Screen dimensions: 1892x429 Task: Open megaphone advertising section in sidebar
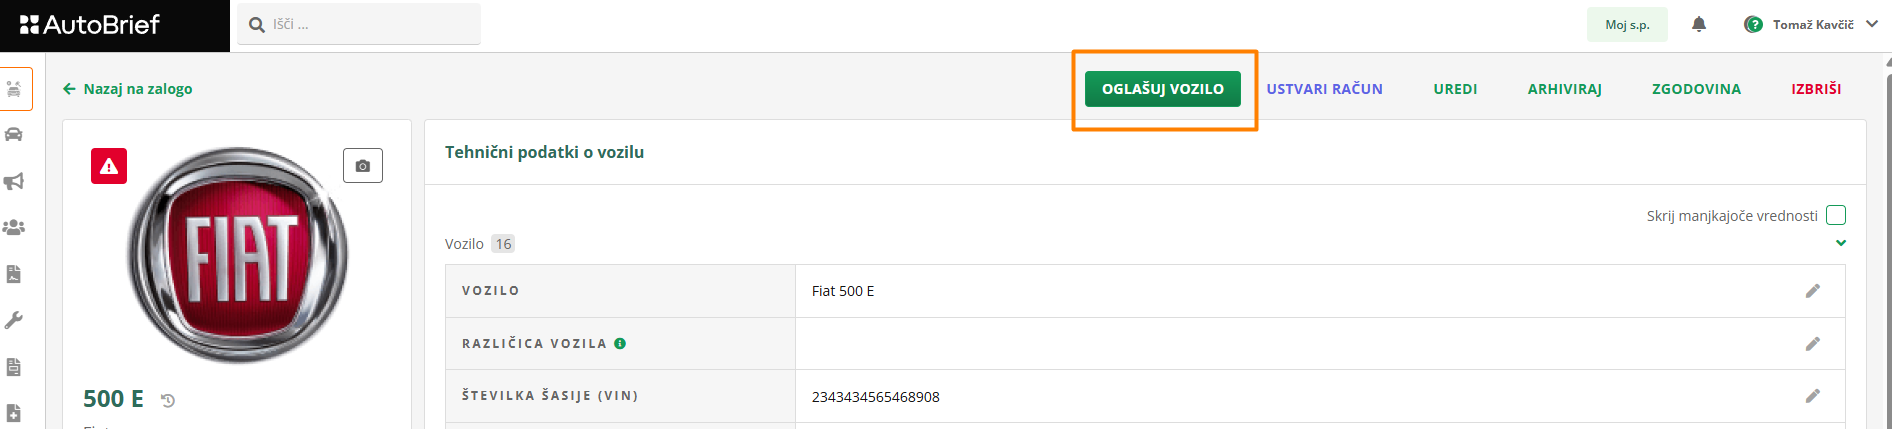[14, 181]
